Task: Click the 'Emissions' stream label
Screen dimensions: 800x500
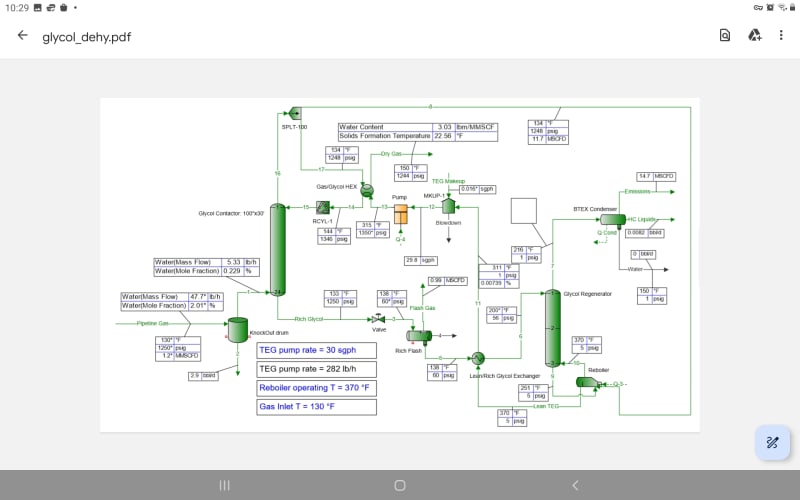Action: [638, 192]
